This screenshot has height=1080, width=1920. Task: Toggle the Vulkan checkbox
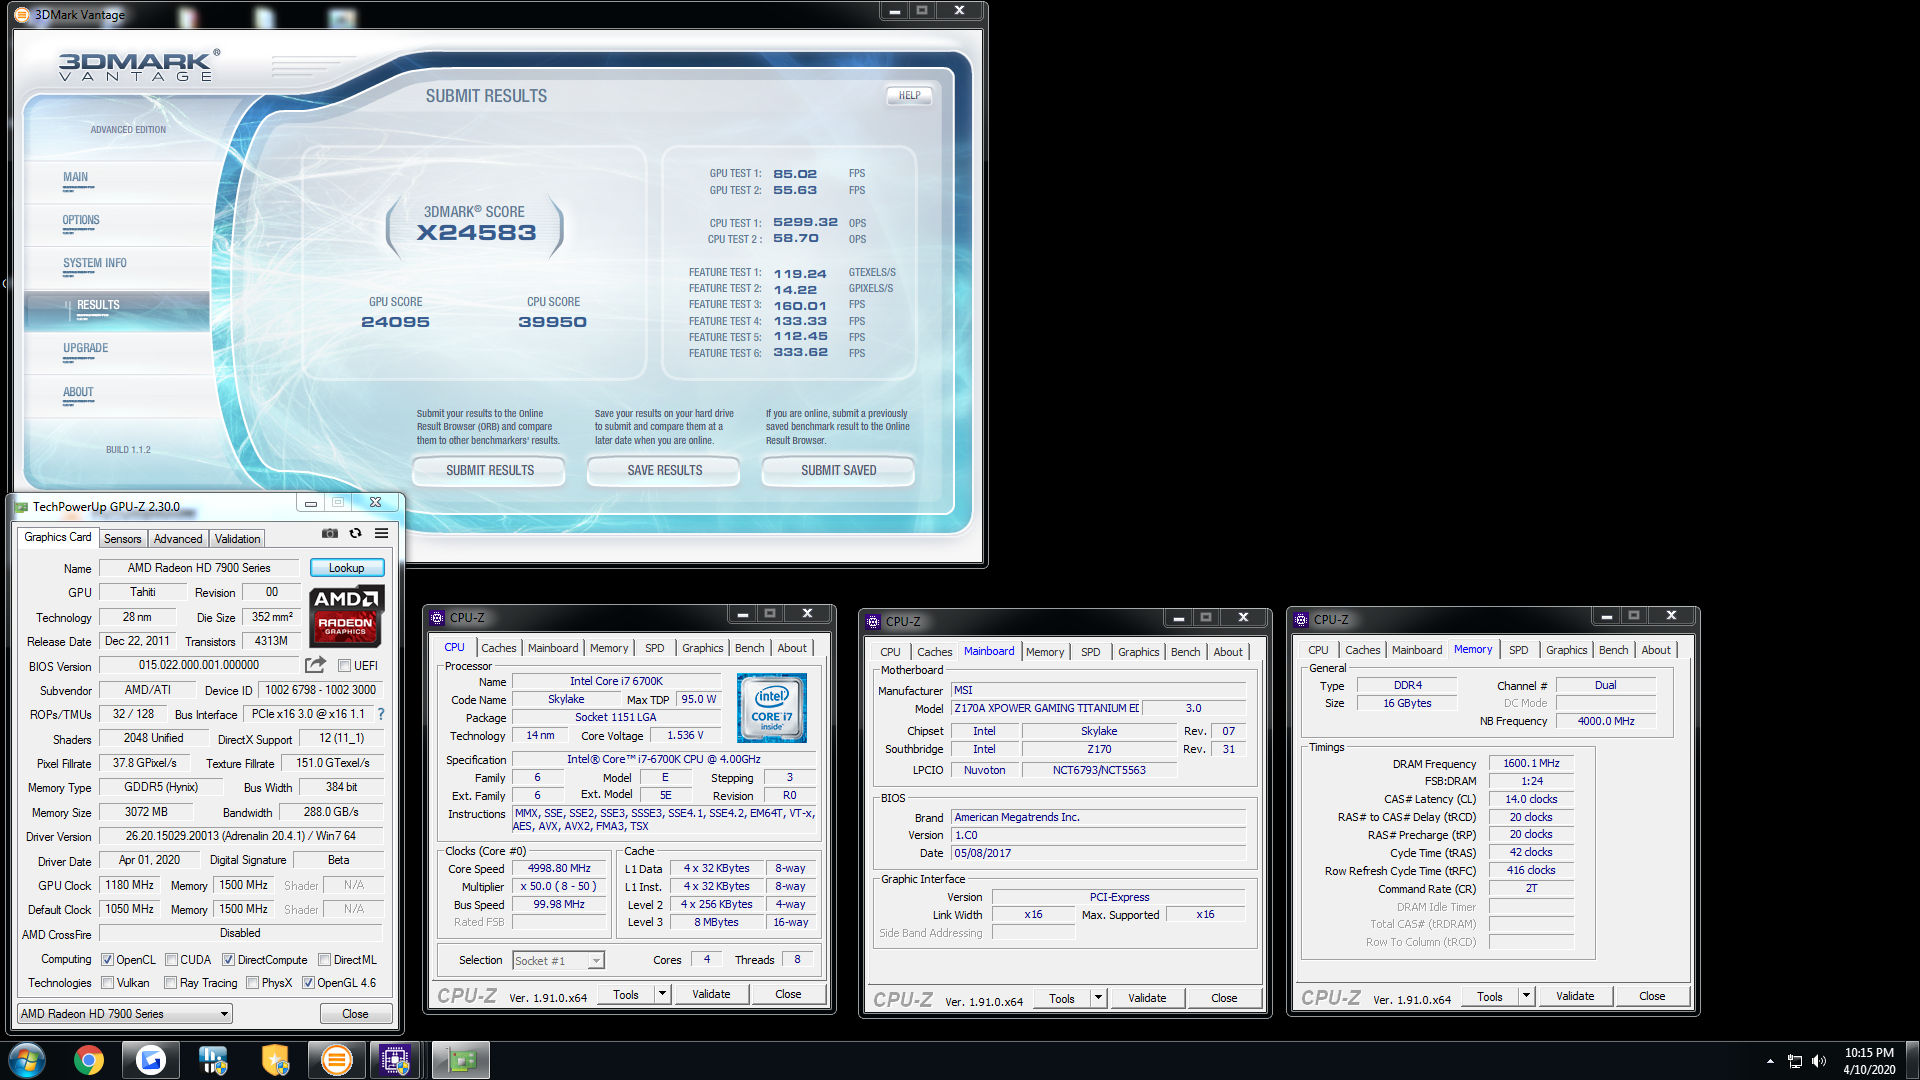107,983
